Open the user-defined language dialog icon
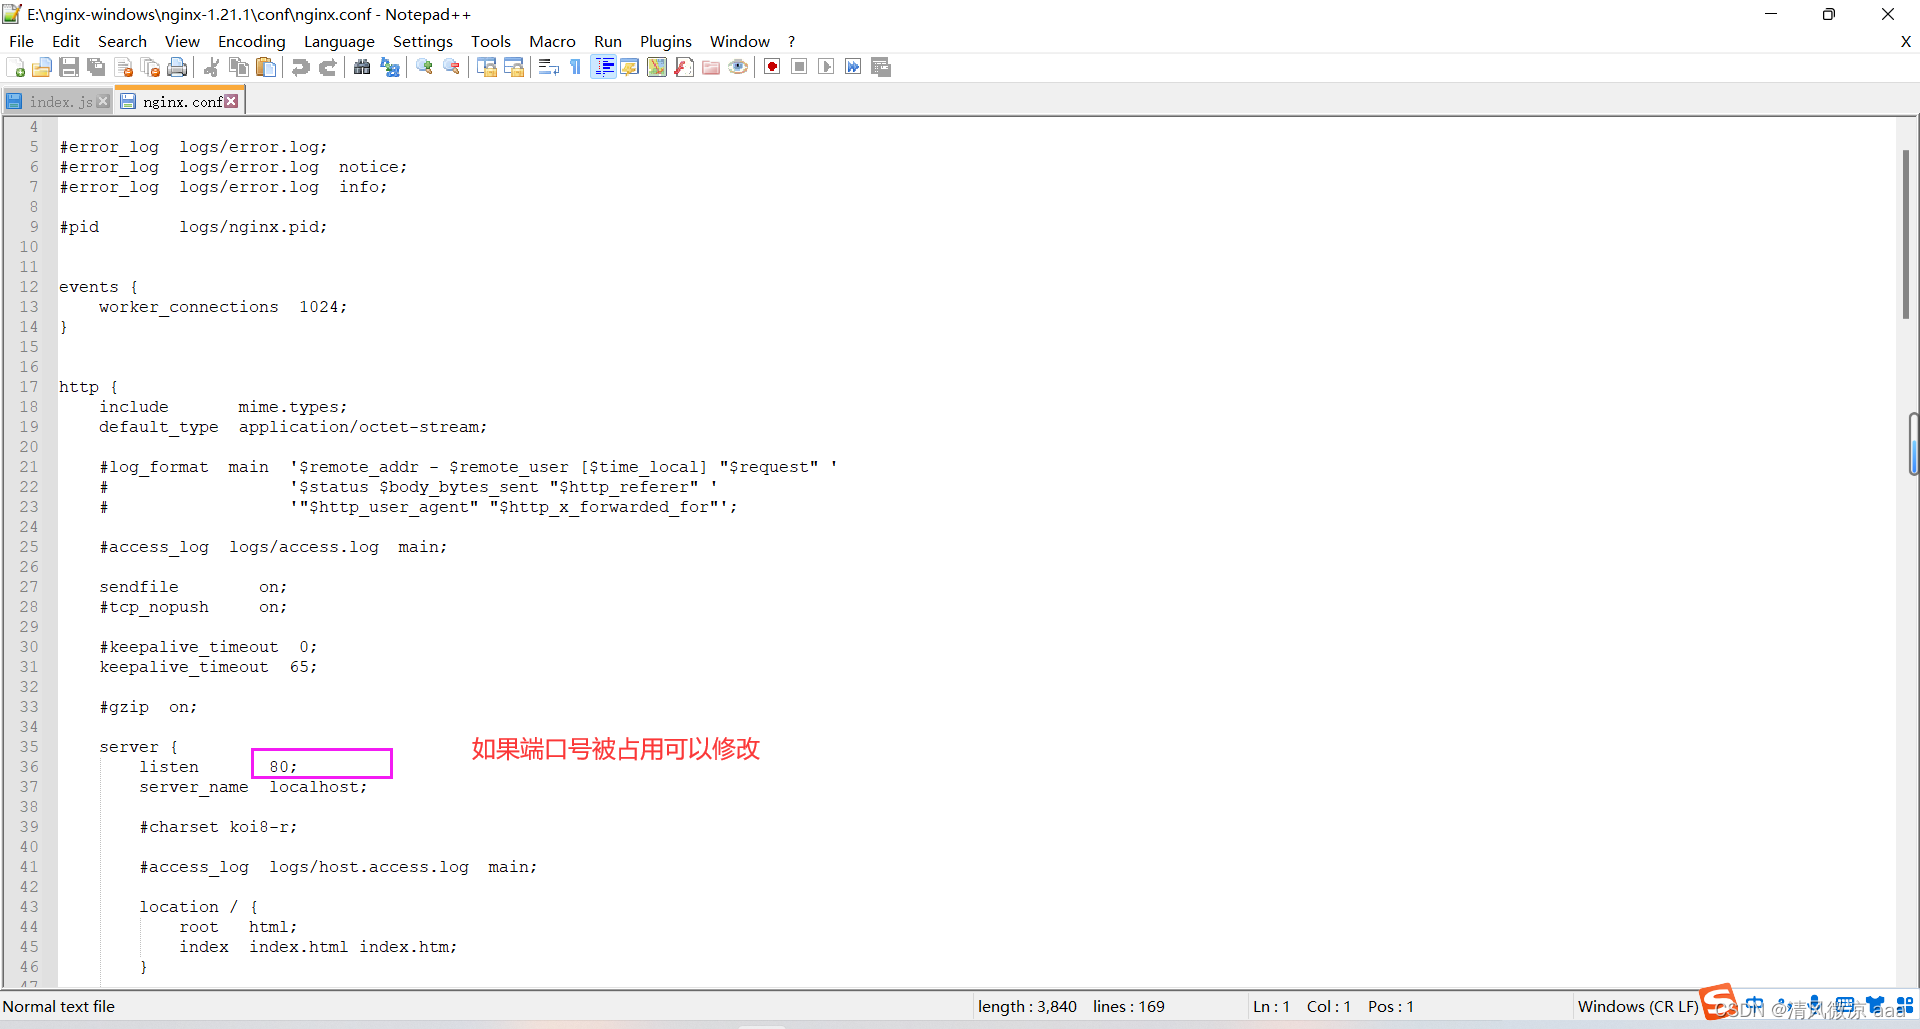Screen dimensions: 1920x1029 (630, 67)
